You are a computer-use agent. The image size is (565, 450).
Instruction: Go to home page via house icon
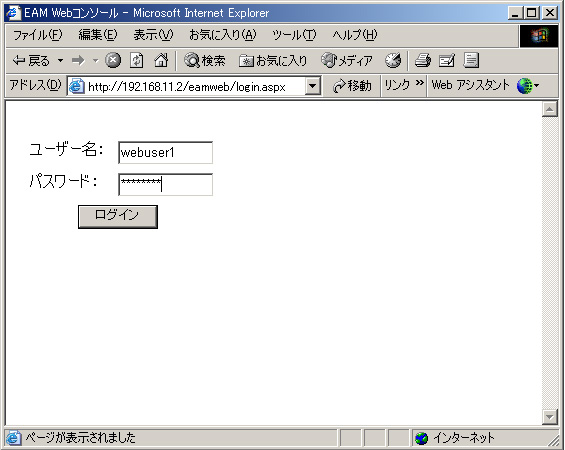161,60
